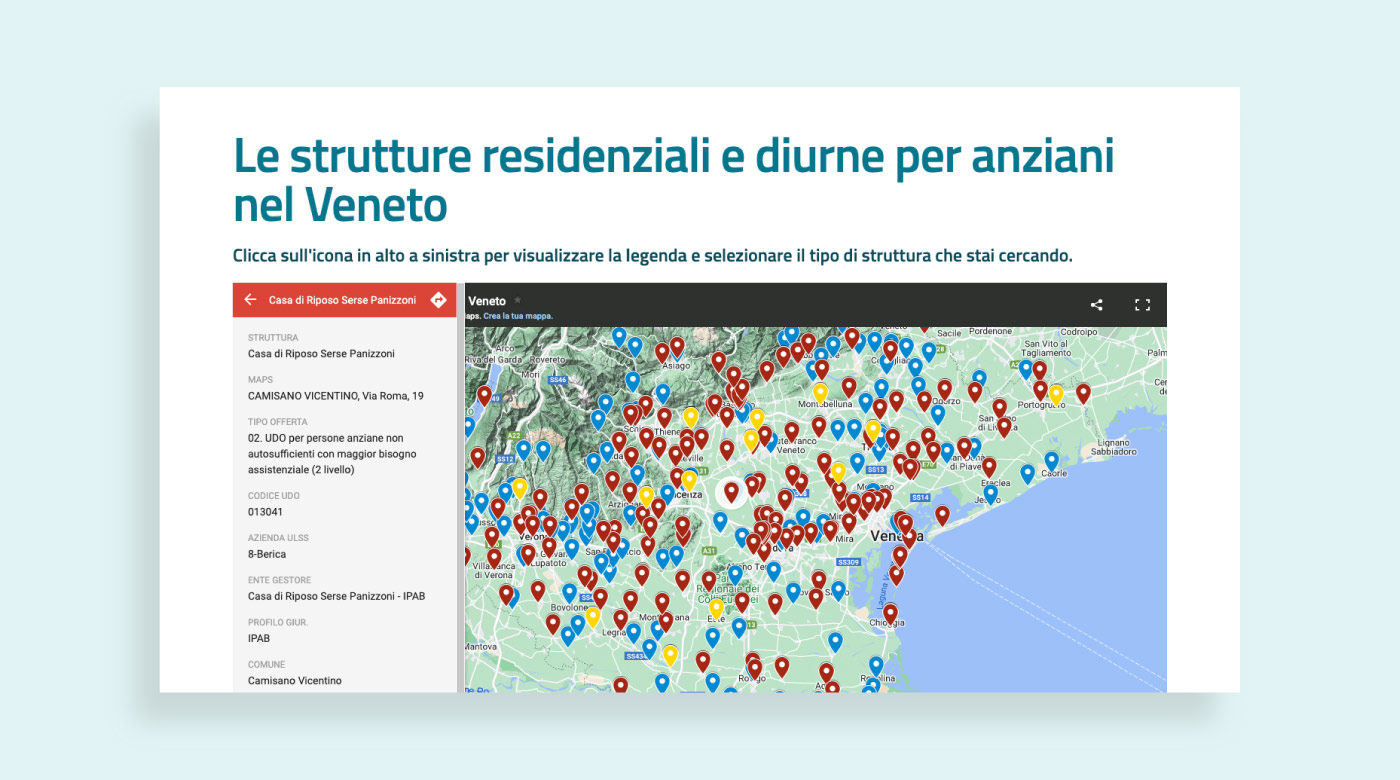This screenshot has width=1400, height=780.
Task: Click the PROFILO GIUR. value 'IPAB'
Action: [x=259, y=638]
